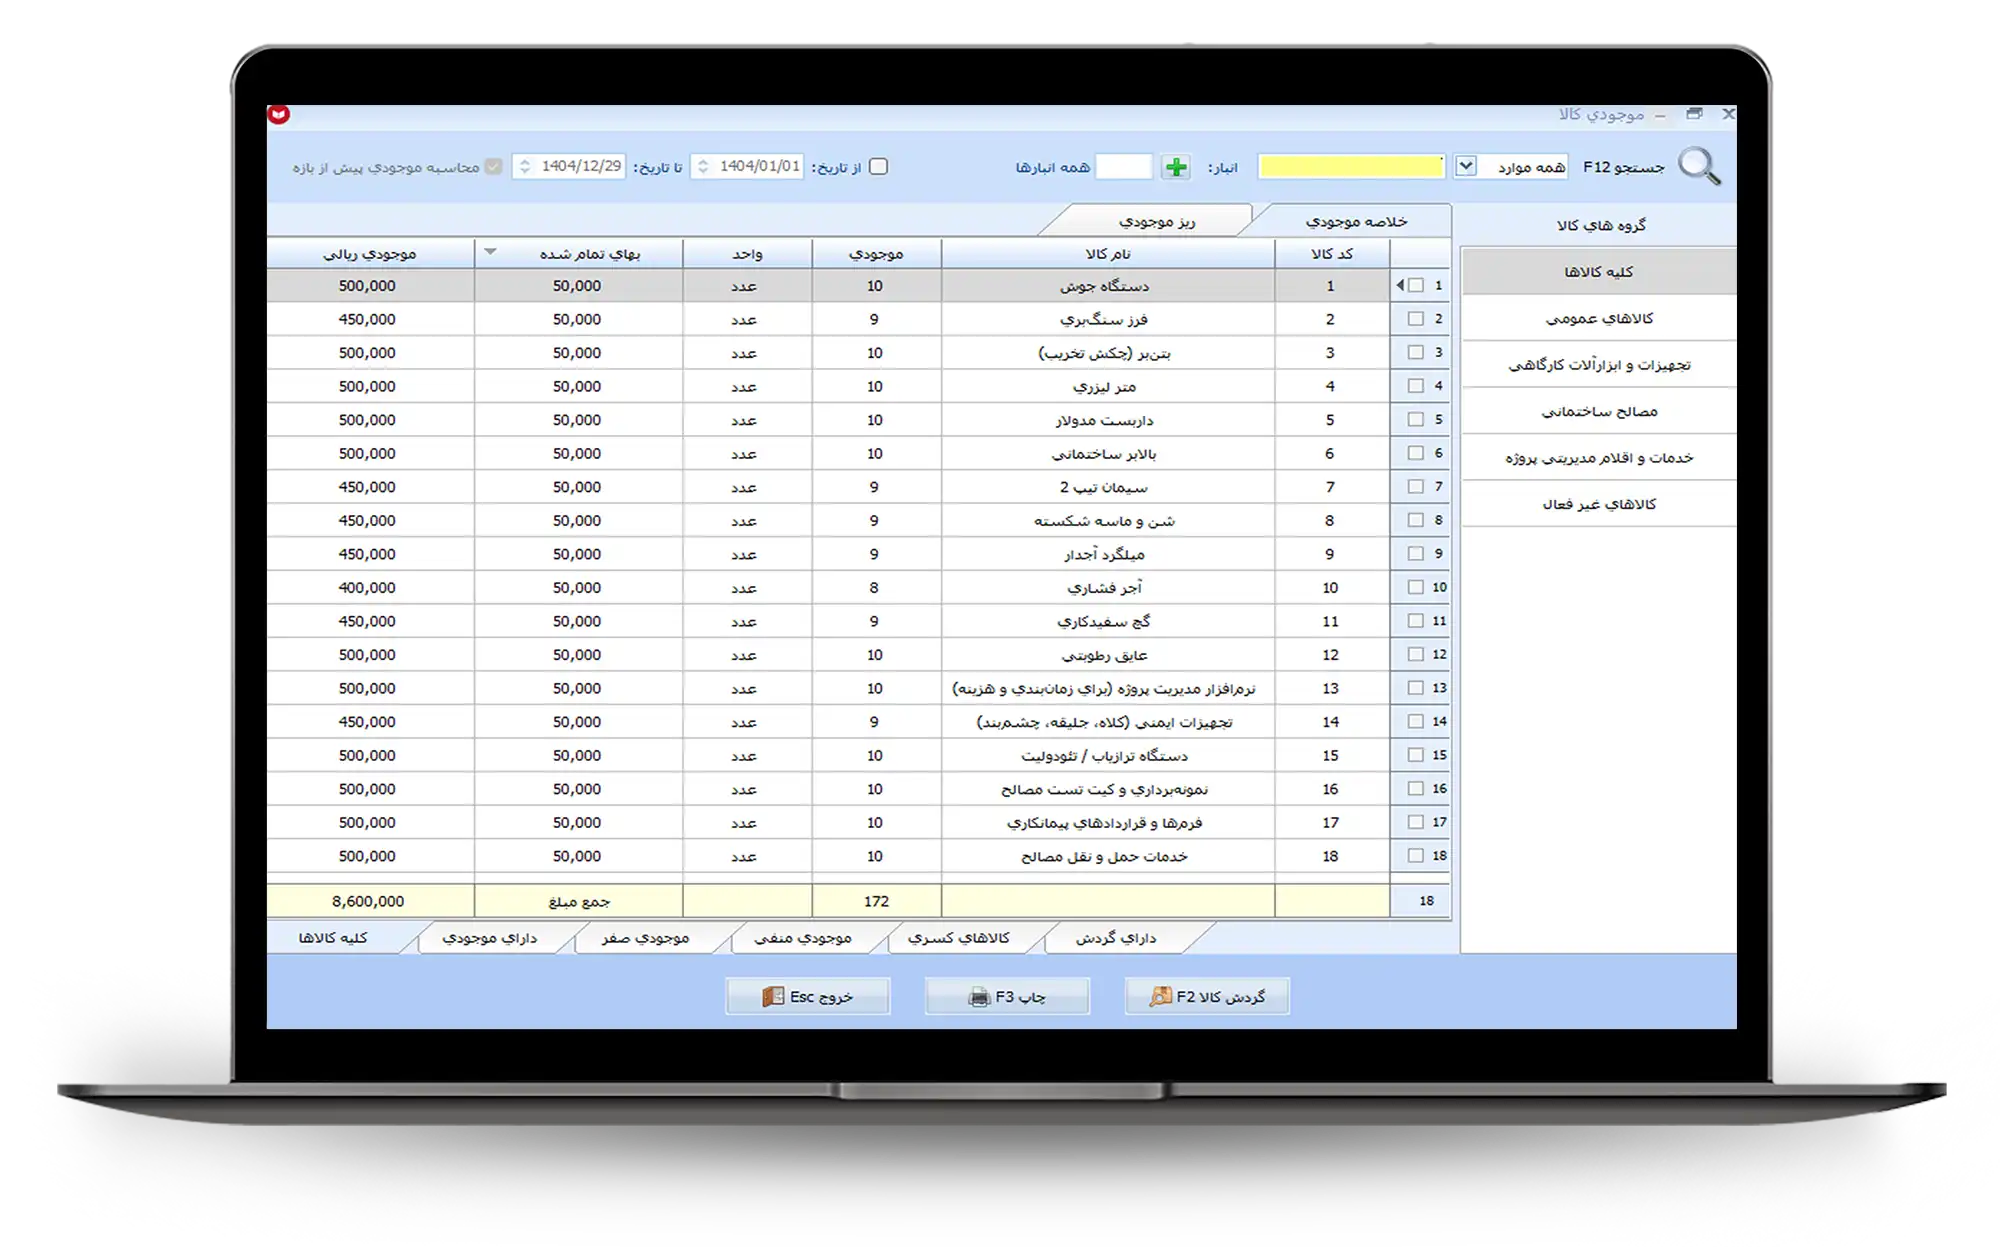
Task: Check the row 10 آجر فشاري checkbox
Action: 1415,587
